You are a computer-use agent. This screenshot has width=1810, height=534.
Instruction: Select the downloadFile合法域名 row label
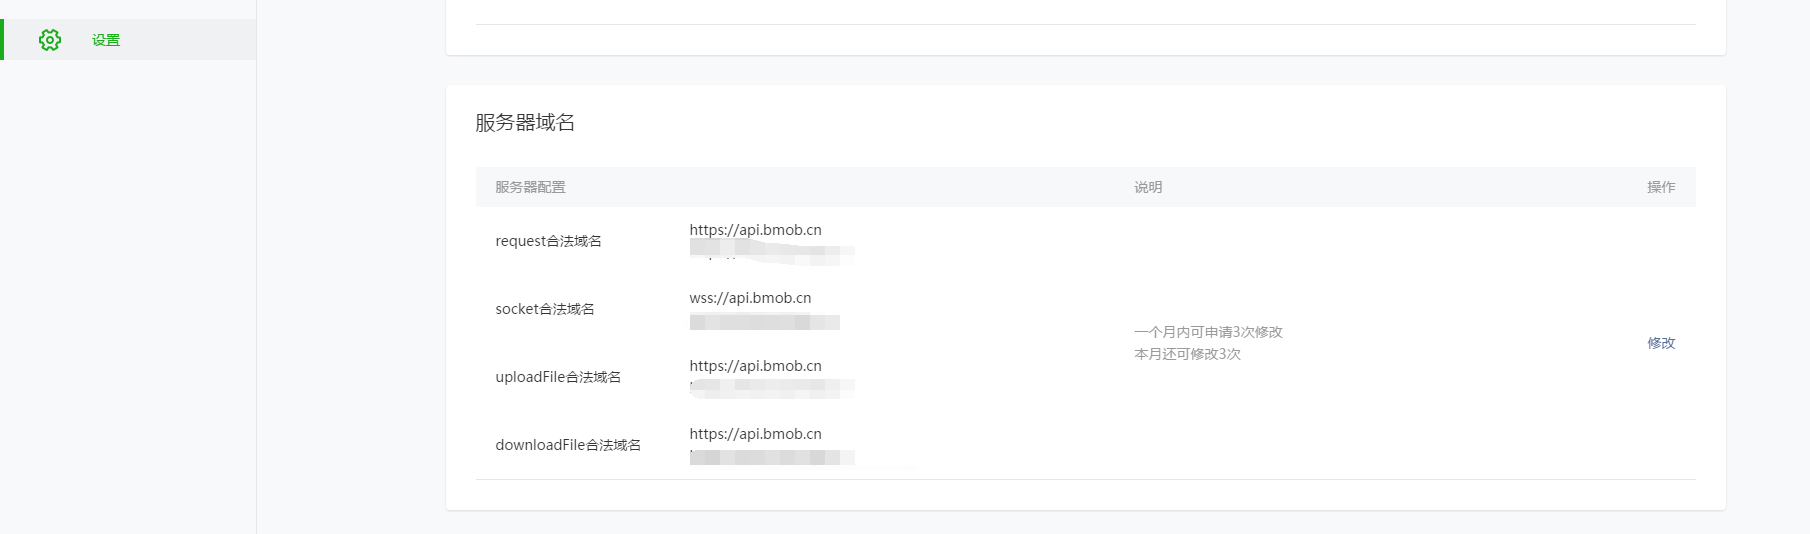568,445
